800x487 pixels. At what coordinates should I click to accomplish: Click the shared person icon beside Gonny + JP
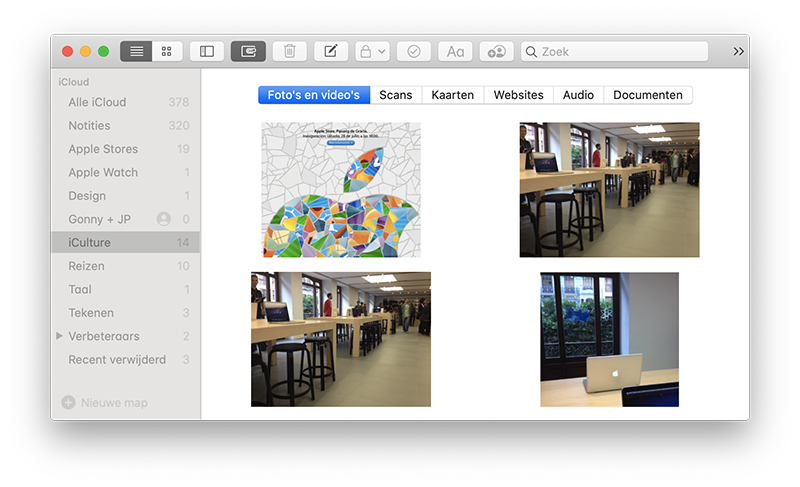pos(164,219)
